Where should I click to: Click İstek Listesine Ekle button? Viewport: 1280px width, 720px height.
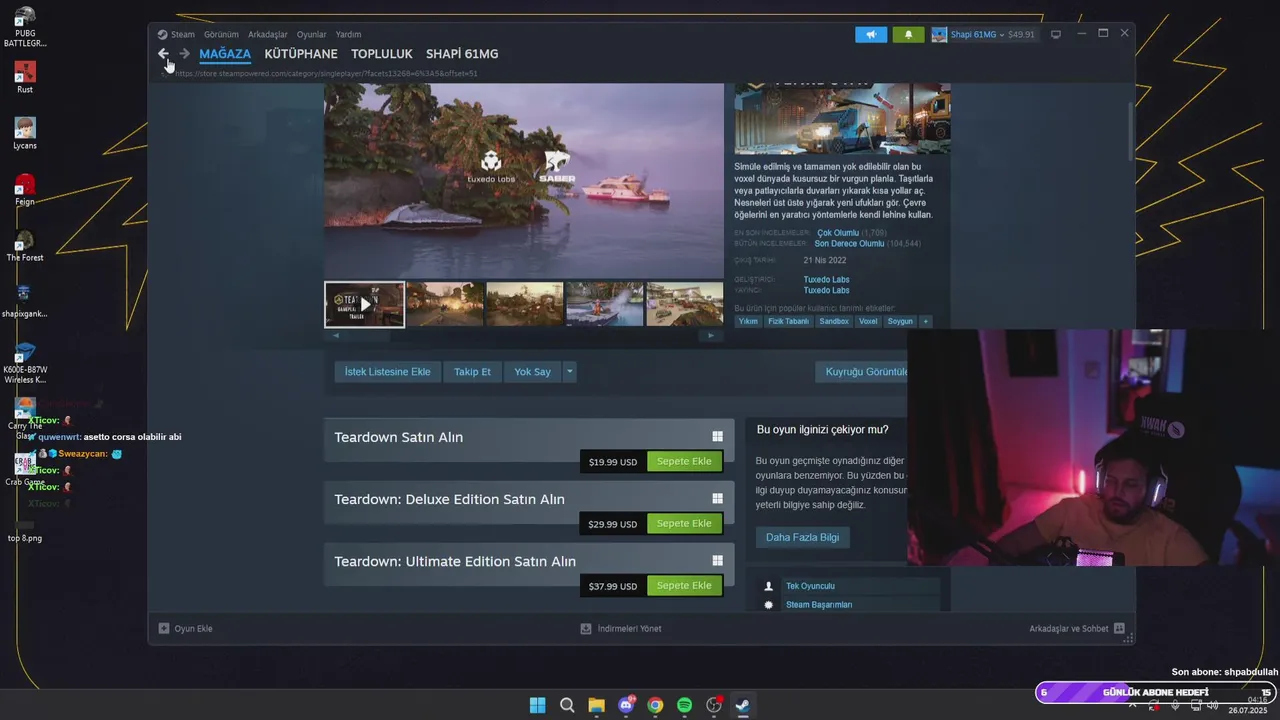[388, 371]
